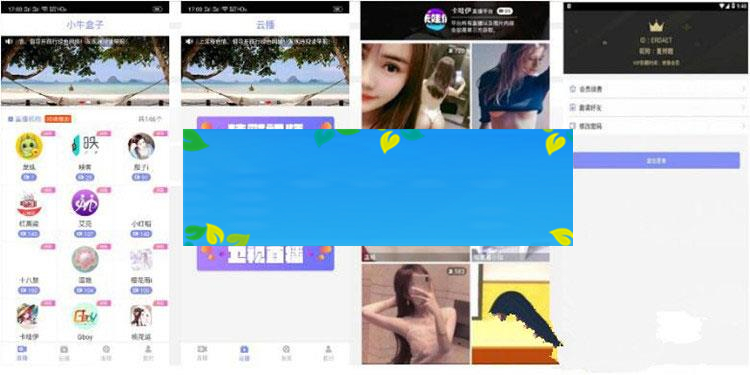Open the bottom-row dark-haired anime avatar
The width and height of the screenshot is (750, 375).
pos(141,316)
